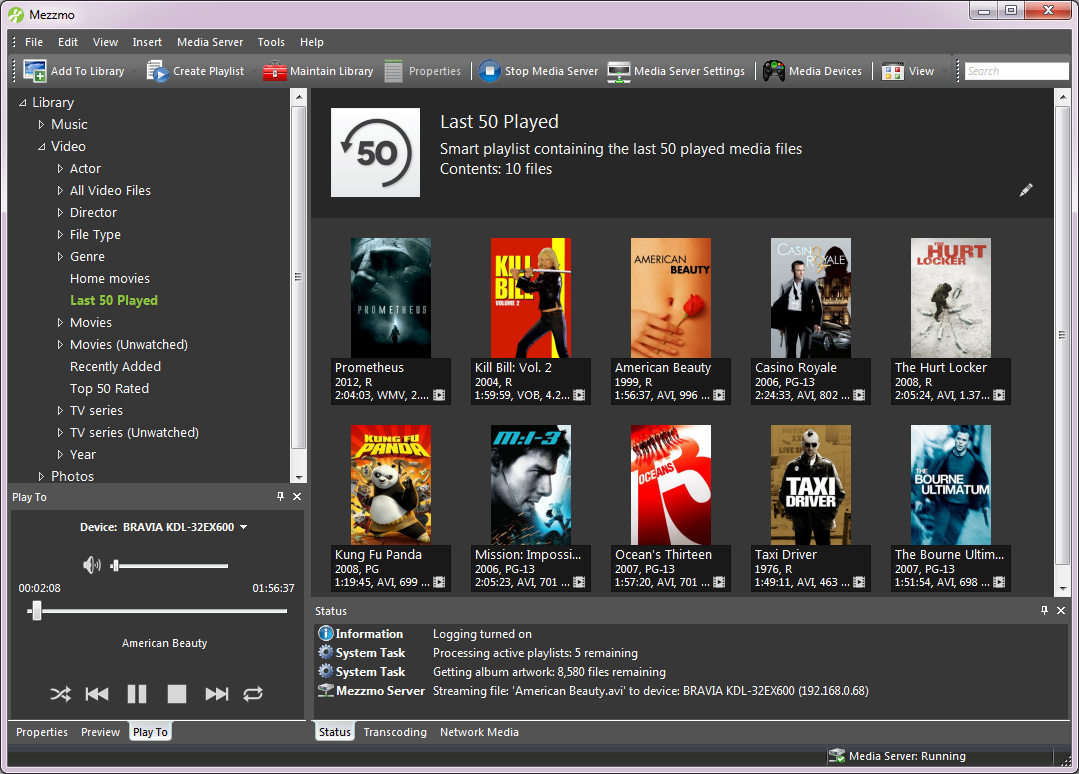Open the Tools menu

(270, 42)
